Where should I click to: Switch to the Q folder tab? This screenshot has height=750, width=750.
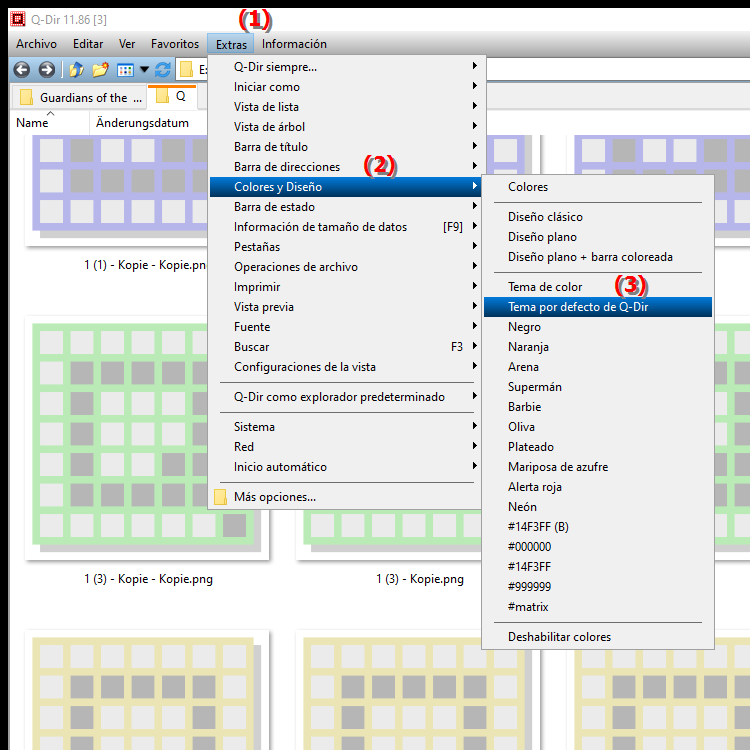click(x=172, y=96)
